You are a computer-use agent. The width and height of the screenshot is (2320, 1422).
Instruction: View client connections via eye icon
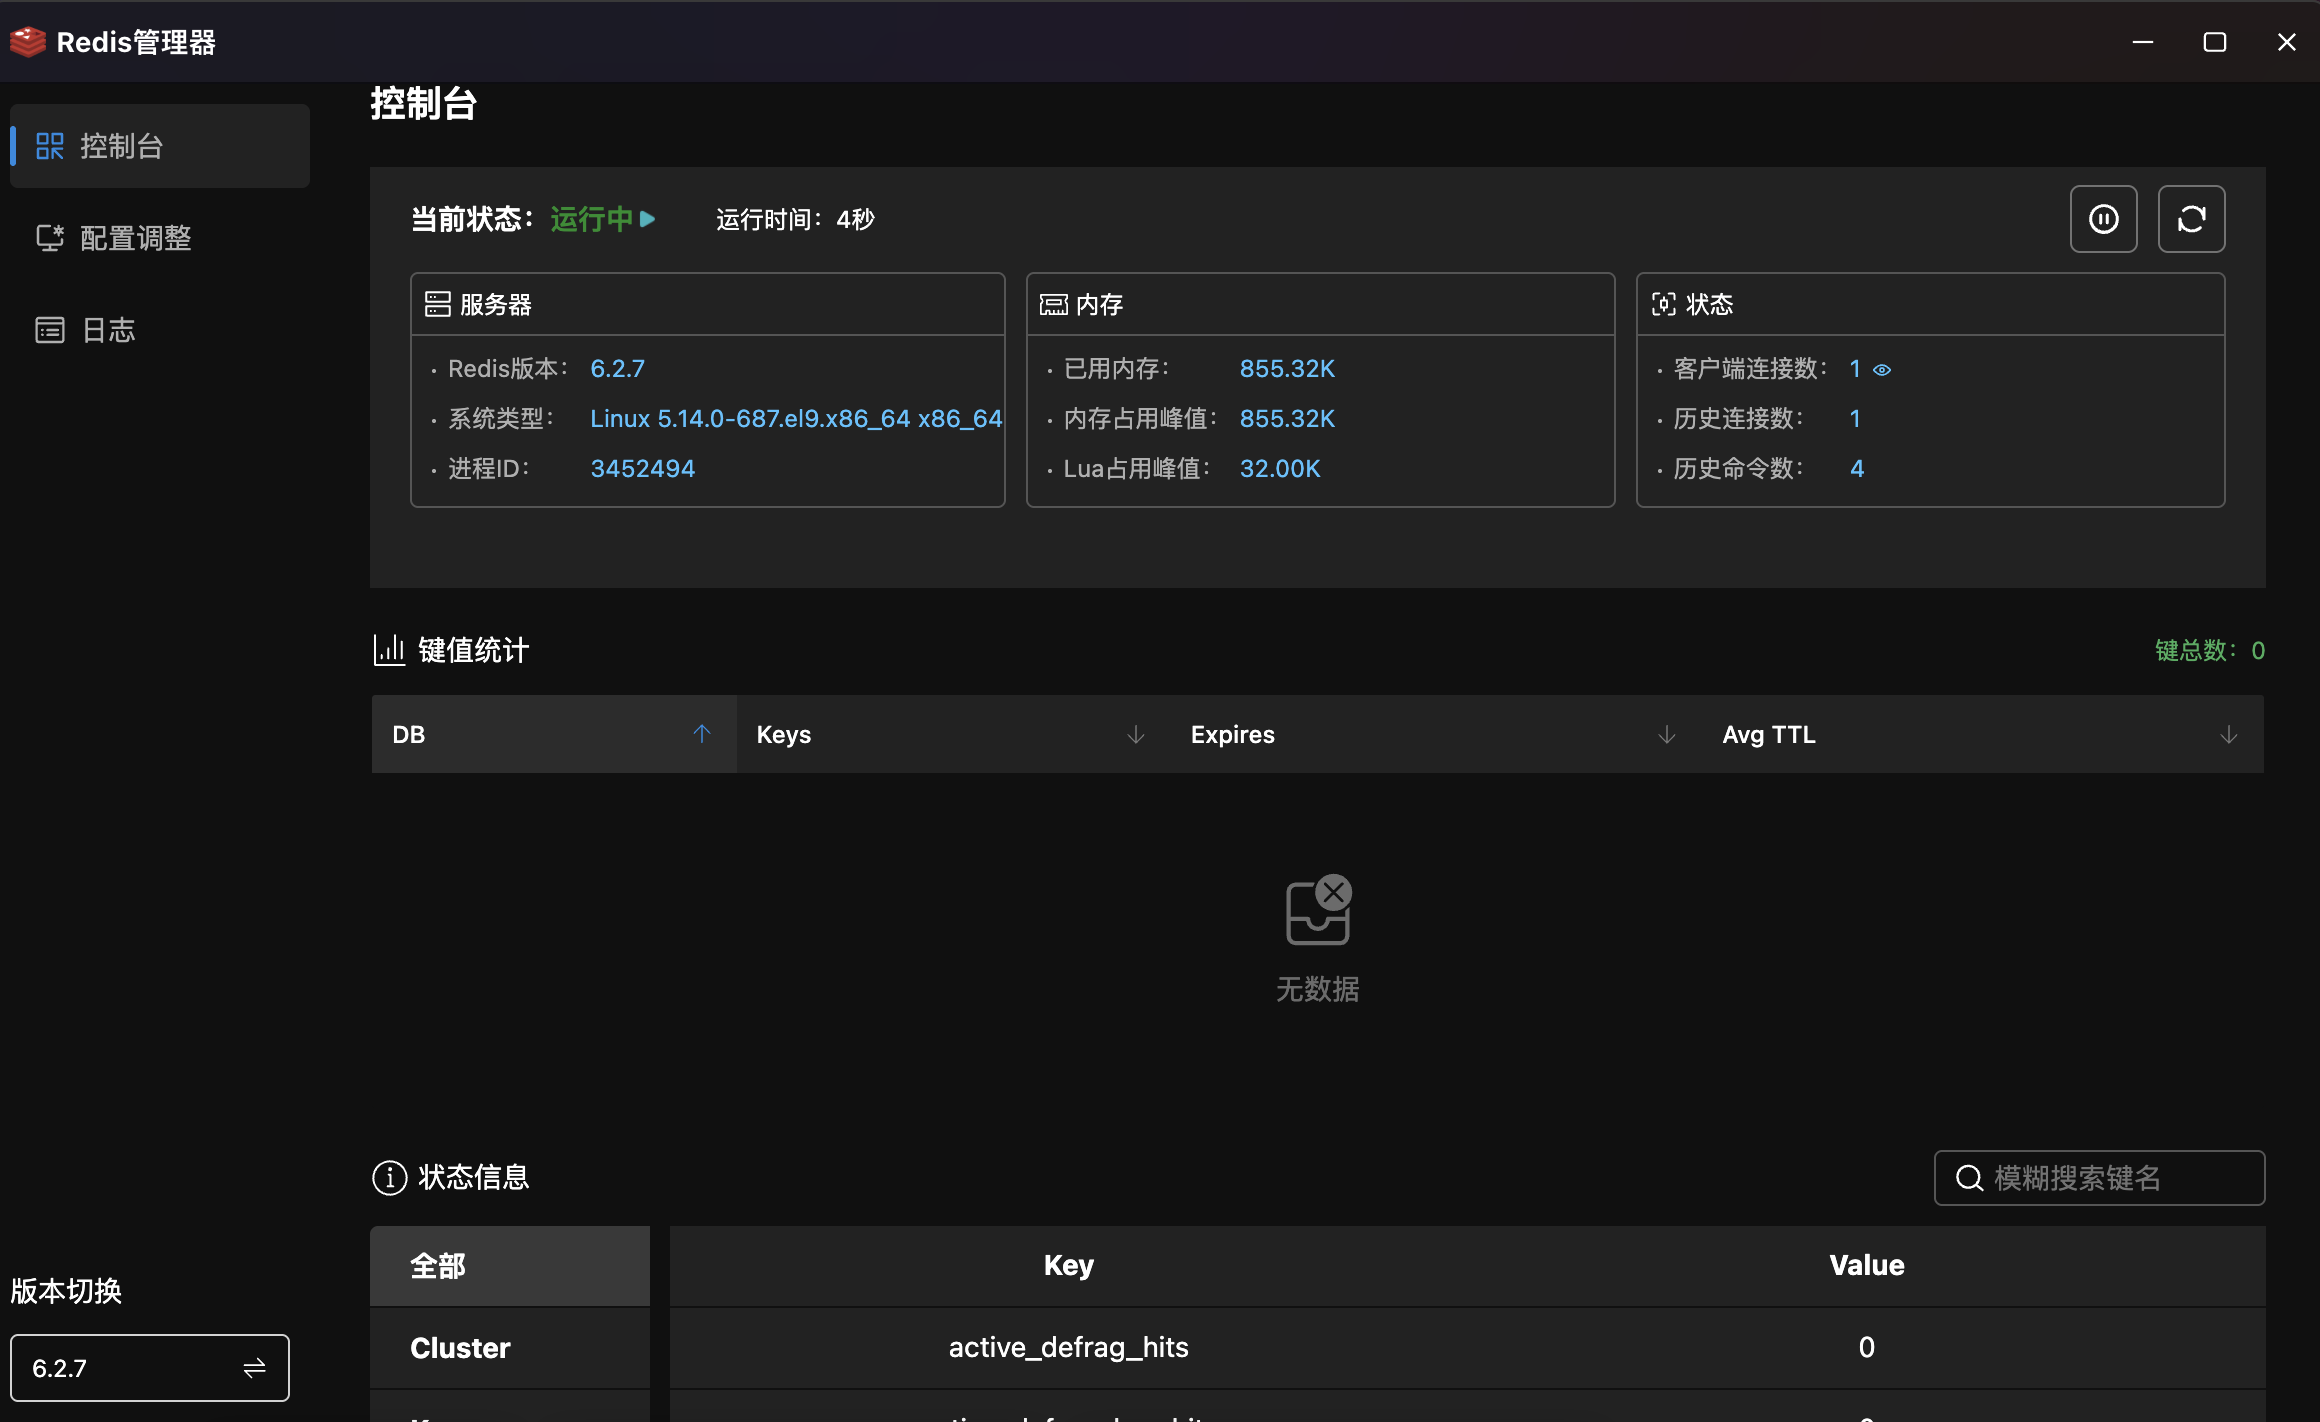click(1882, 370)
